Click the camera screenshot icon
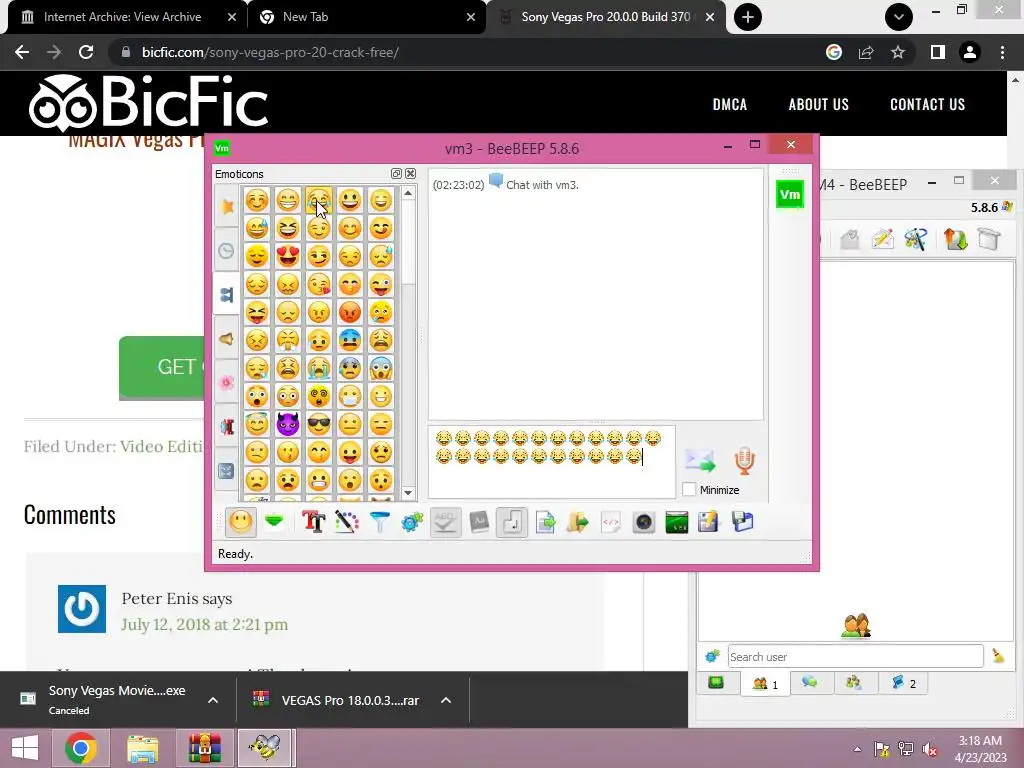The width and height of the screenshot is (1024, 768). coord(643,522)
